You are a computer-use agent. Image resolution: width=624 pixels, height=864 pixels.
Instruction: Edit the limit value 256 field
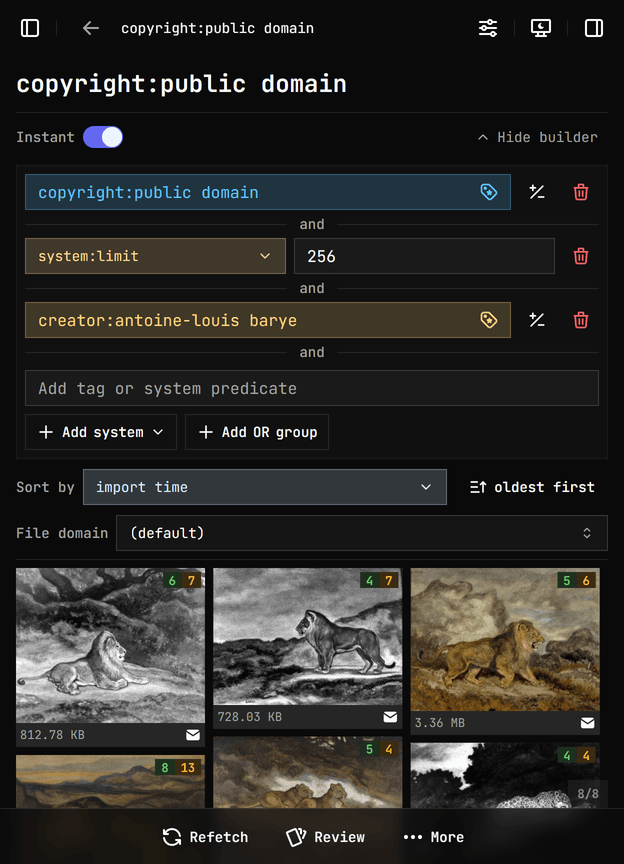[x=424, y=256]
